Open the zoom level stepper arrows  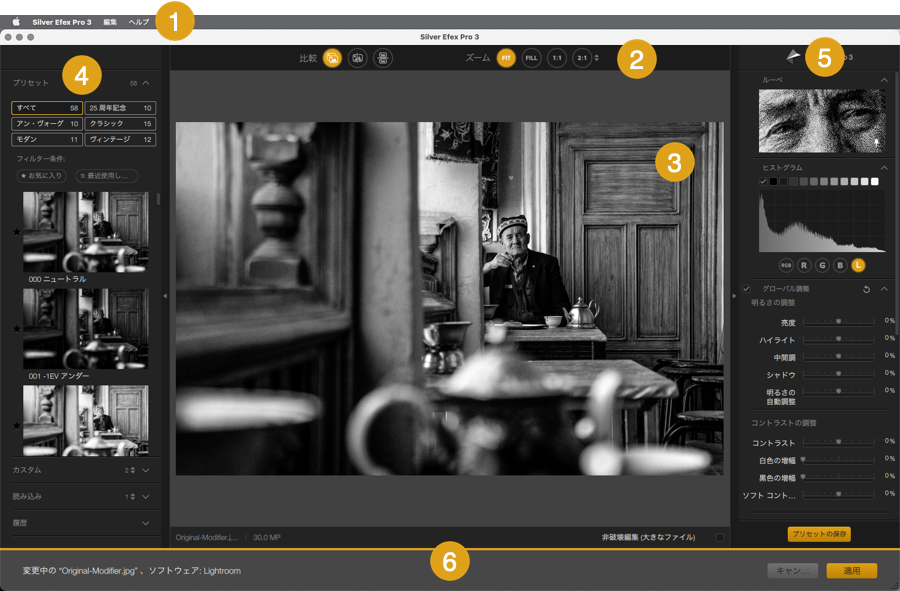pos(596,58)
